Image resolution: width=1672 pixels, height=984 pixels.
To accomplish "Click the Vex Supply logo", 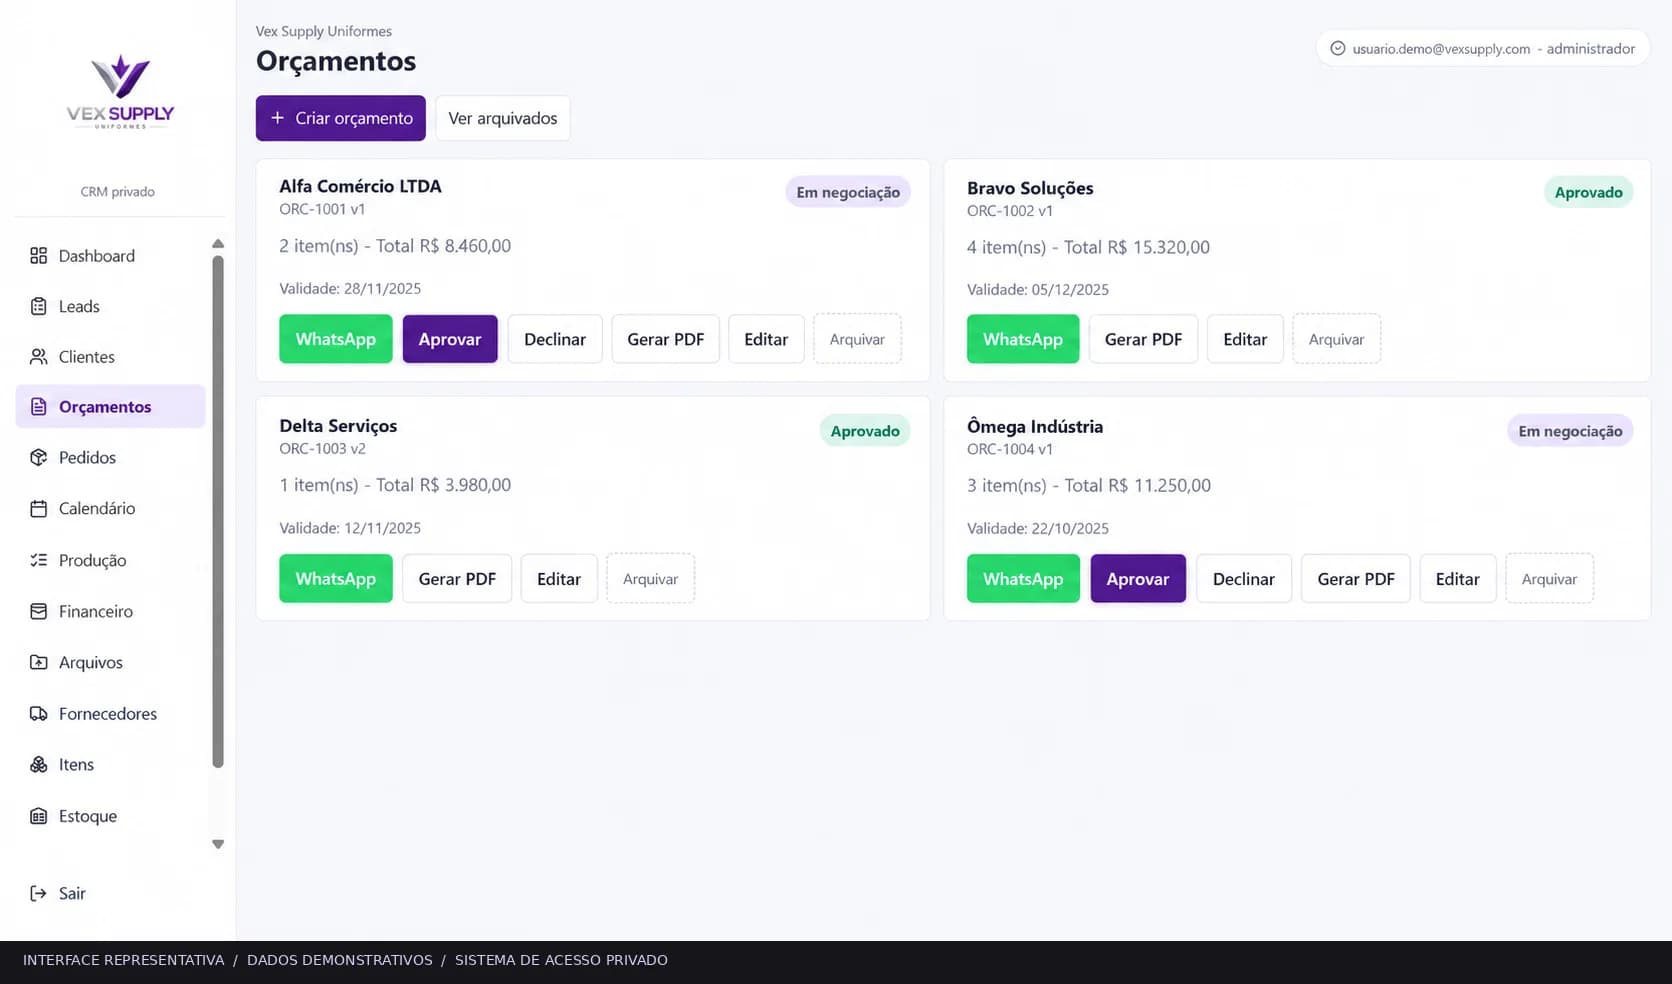I will [x=120, y=91].
